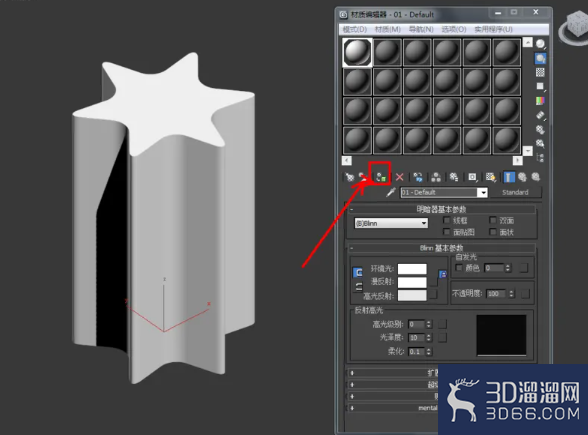This screenshot has height=435, width=588.
Task: Open the 01 - Default material name dropdown
Action: 483,193
